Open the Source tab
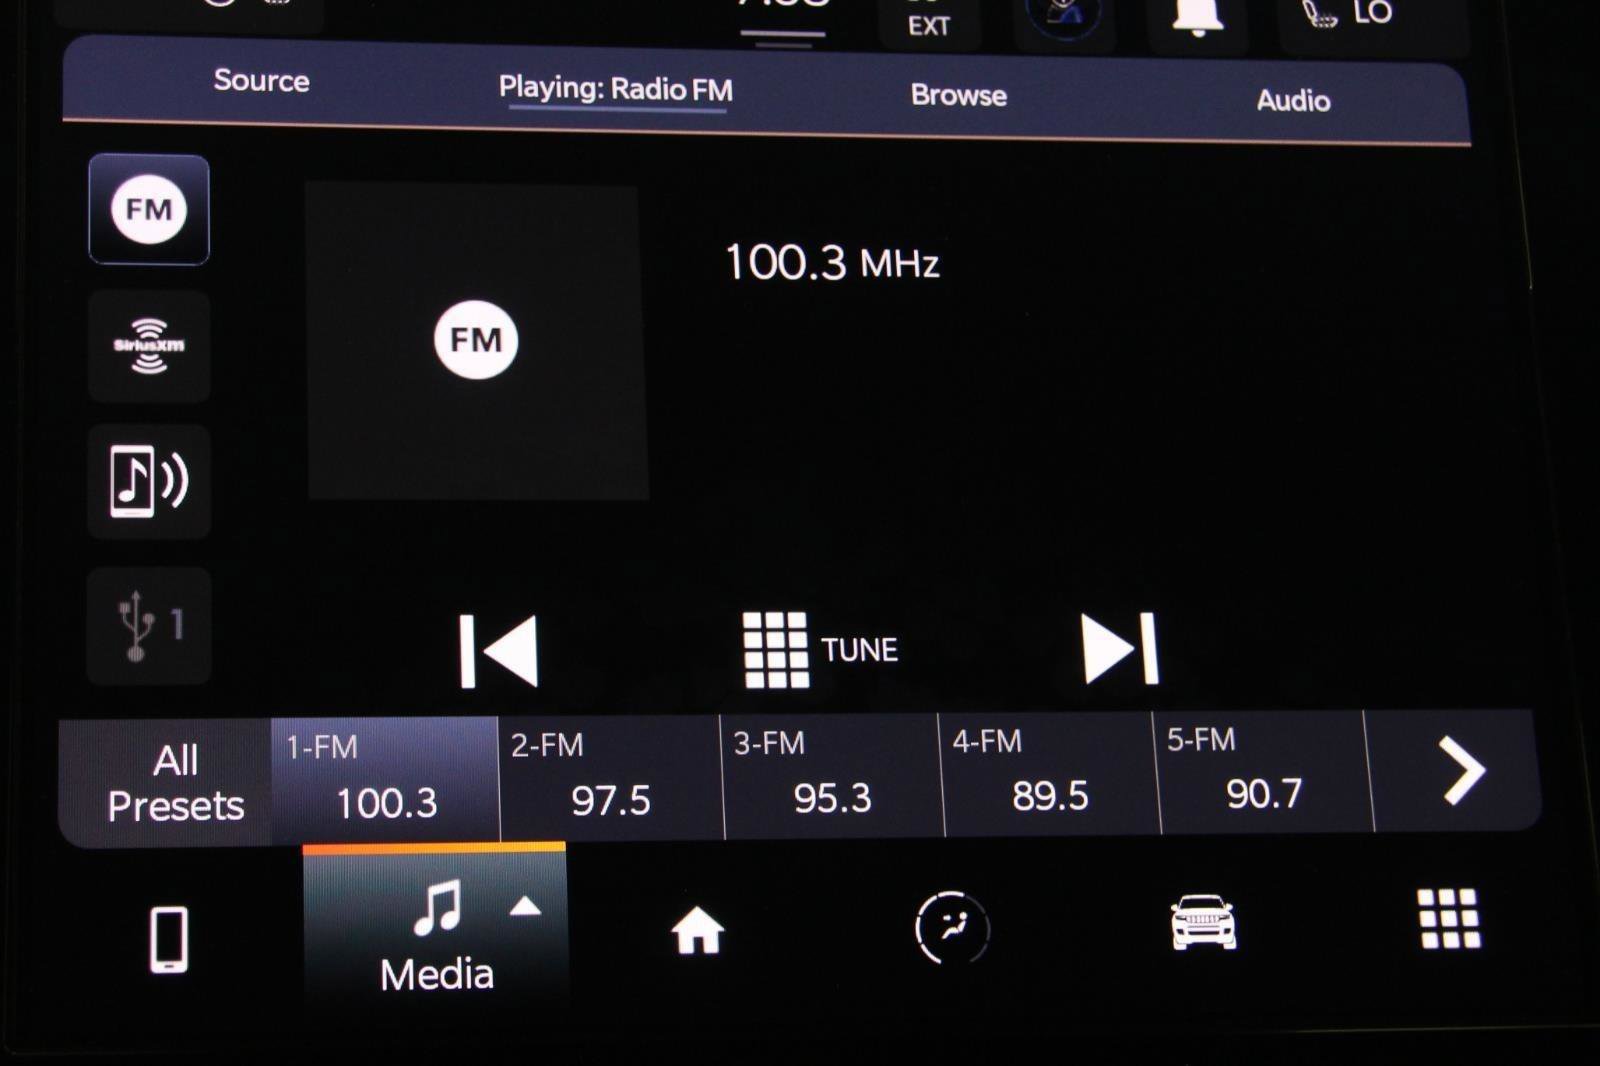1600x1066 pixels. coord(261,81)
